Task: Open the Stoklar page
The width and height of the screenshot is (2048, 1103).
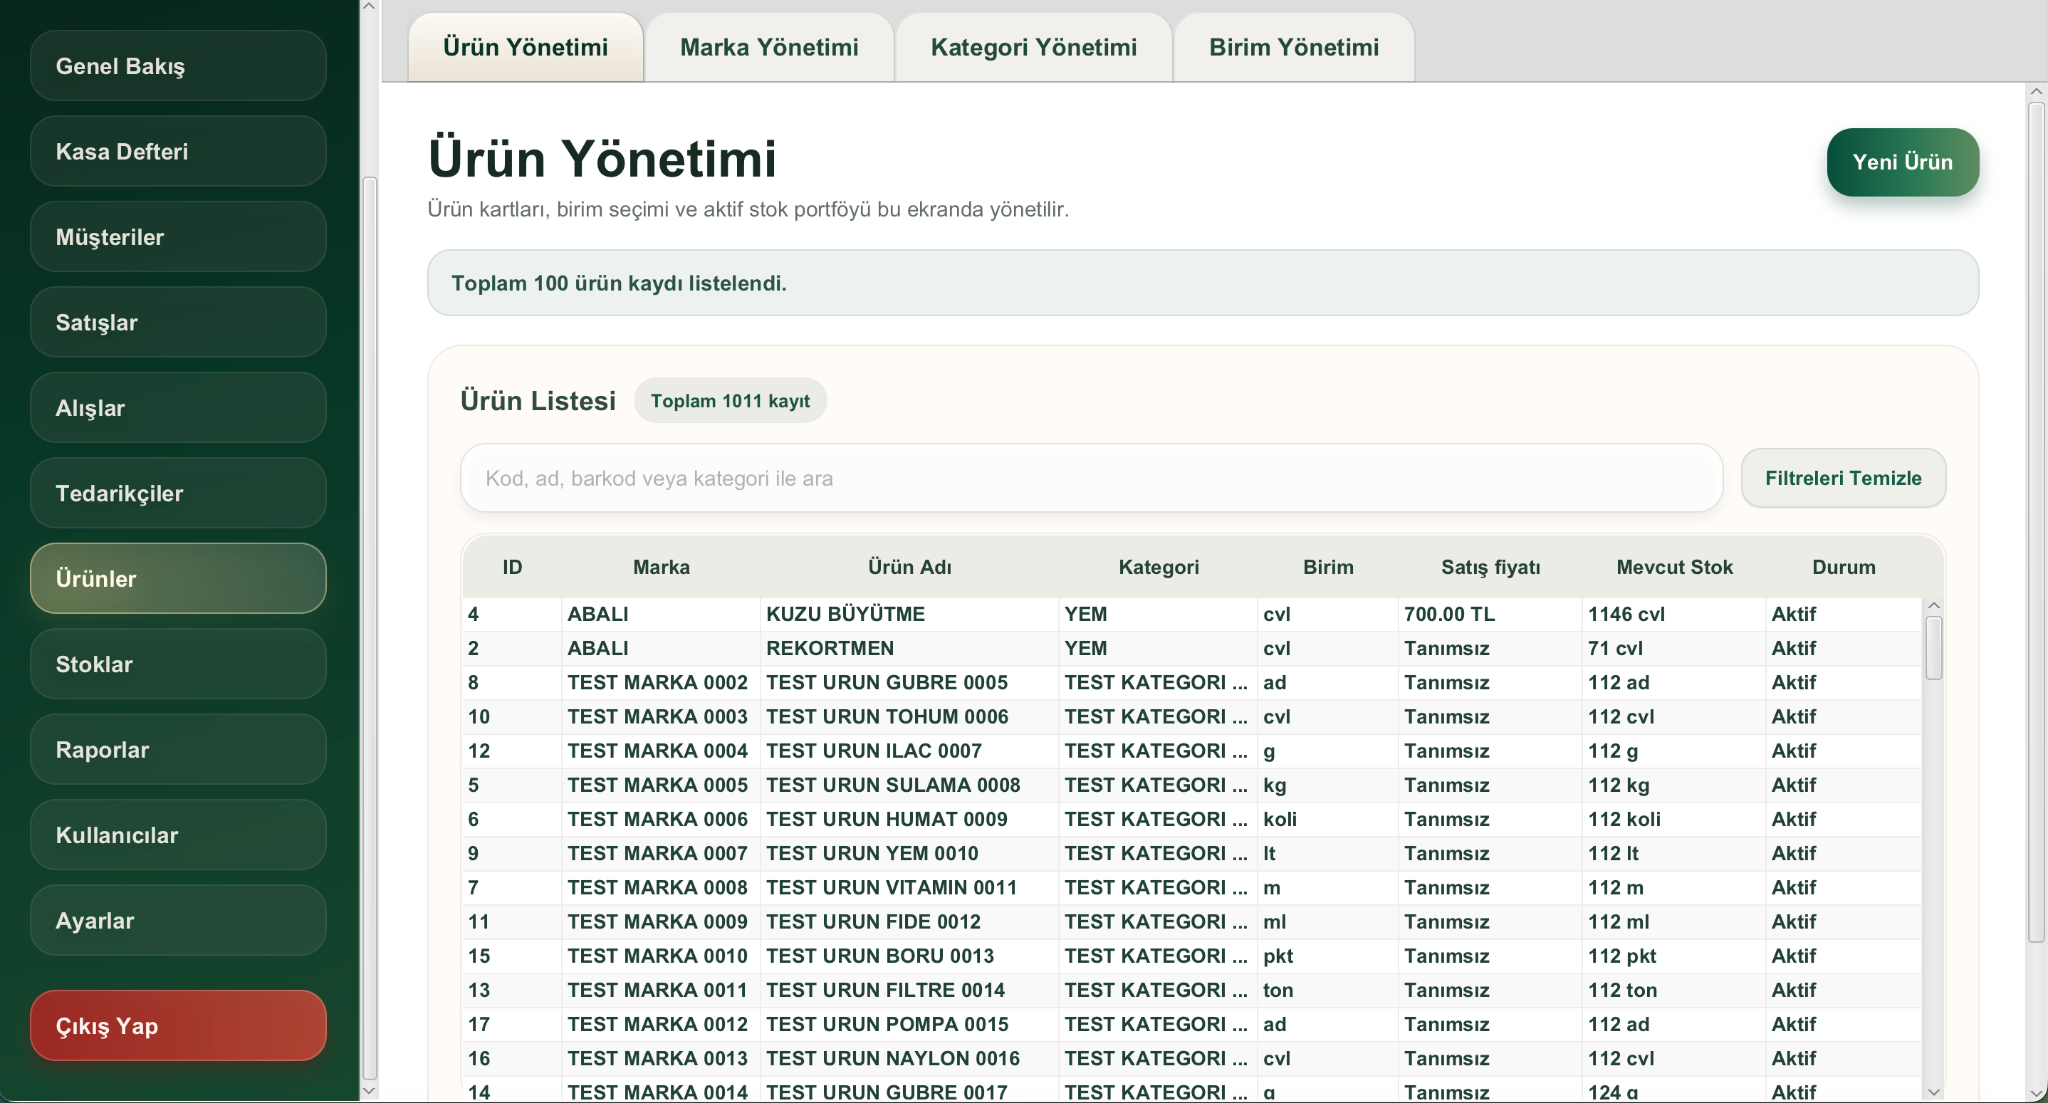Action: point(178,664)
